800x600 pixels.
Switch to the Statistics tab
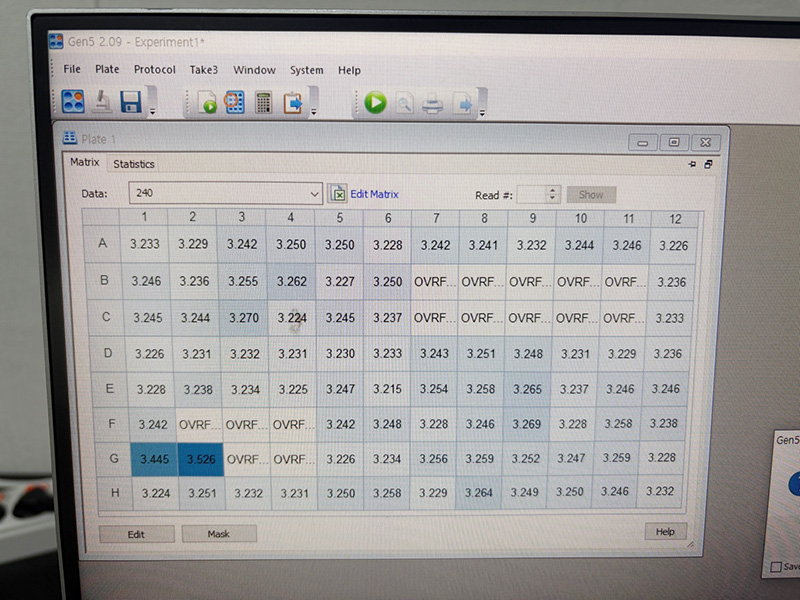click(133, 164)
